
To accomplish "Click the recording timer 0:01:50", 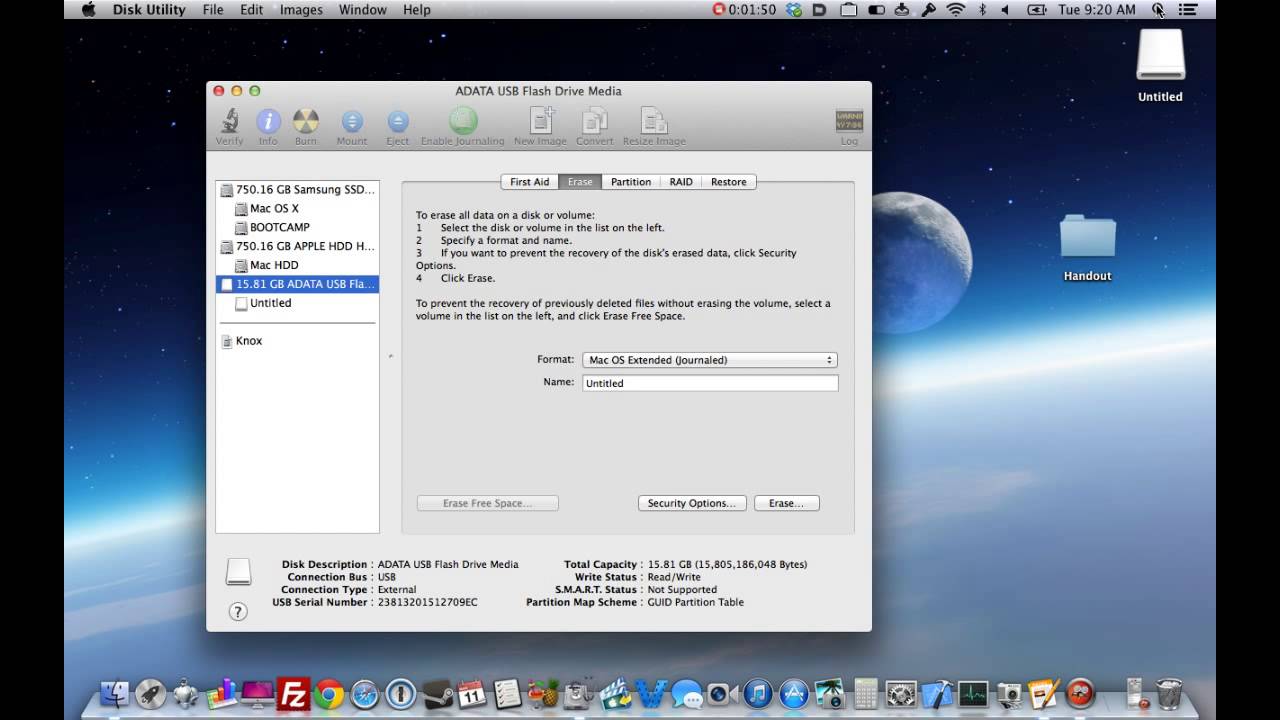I will 744,9.
